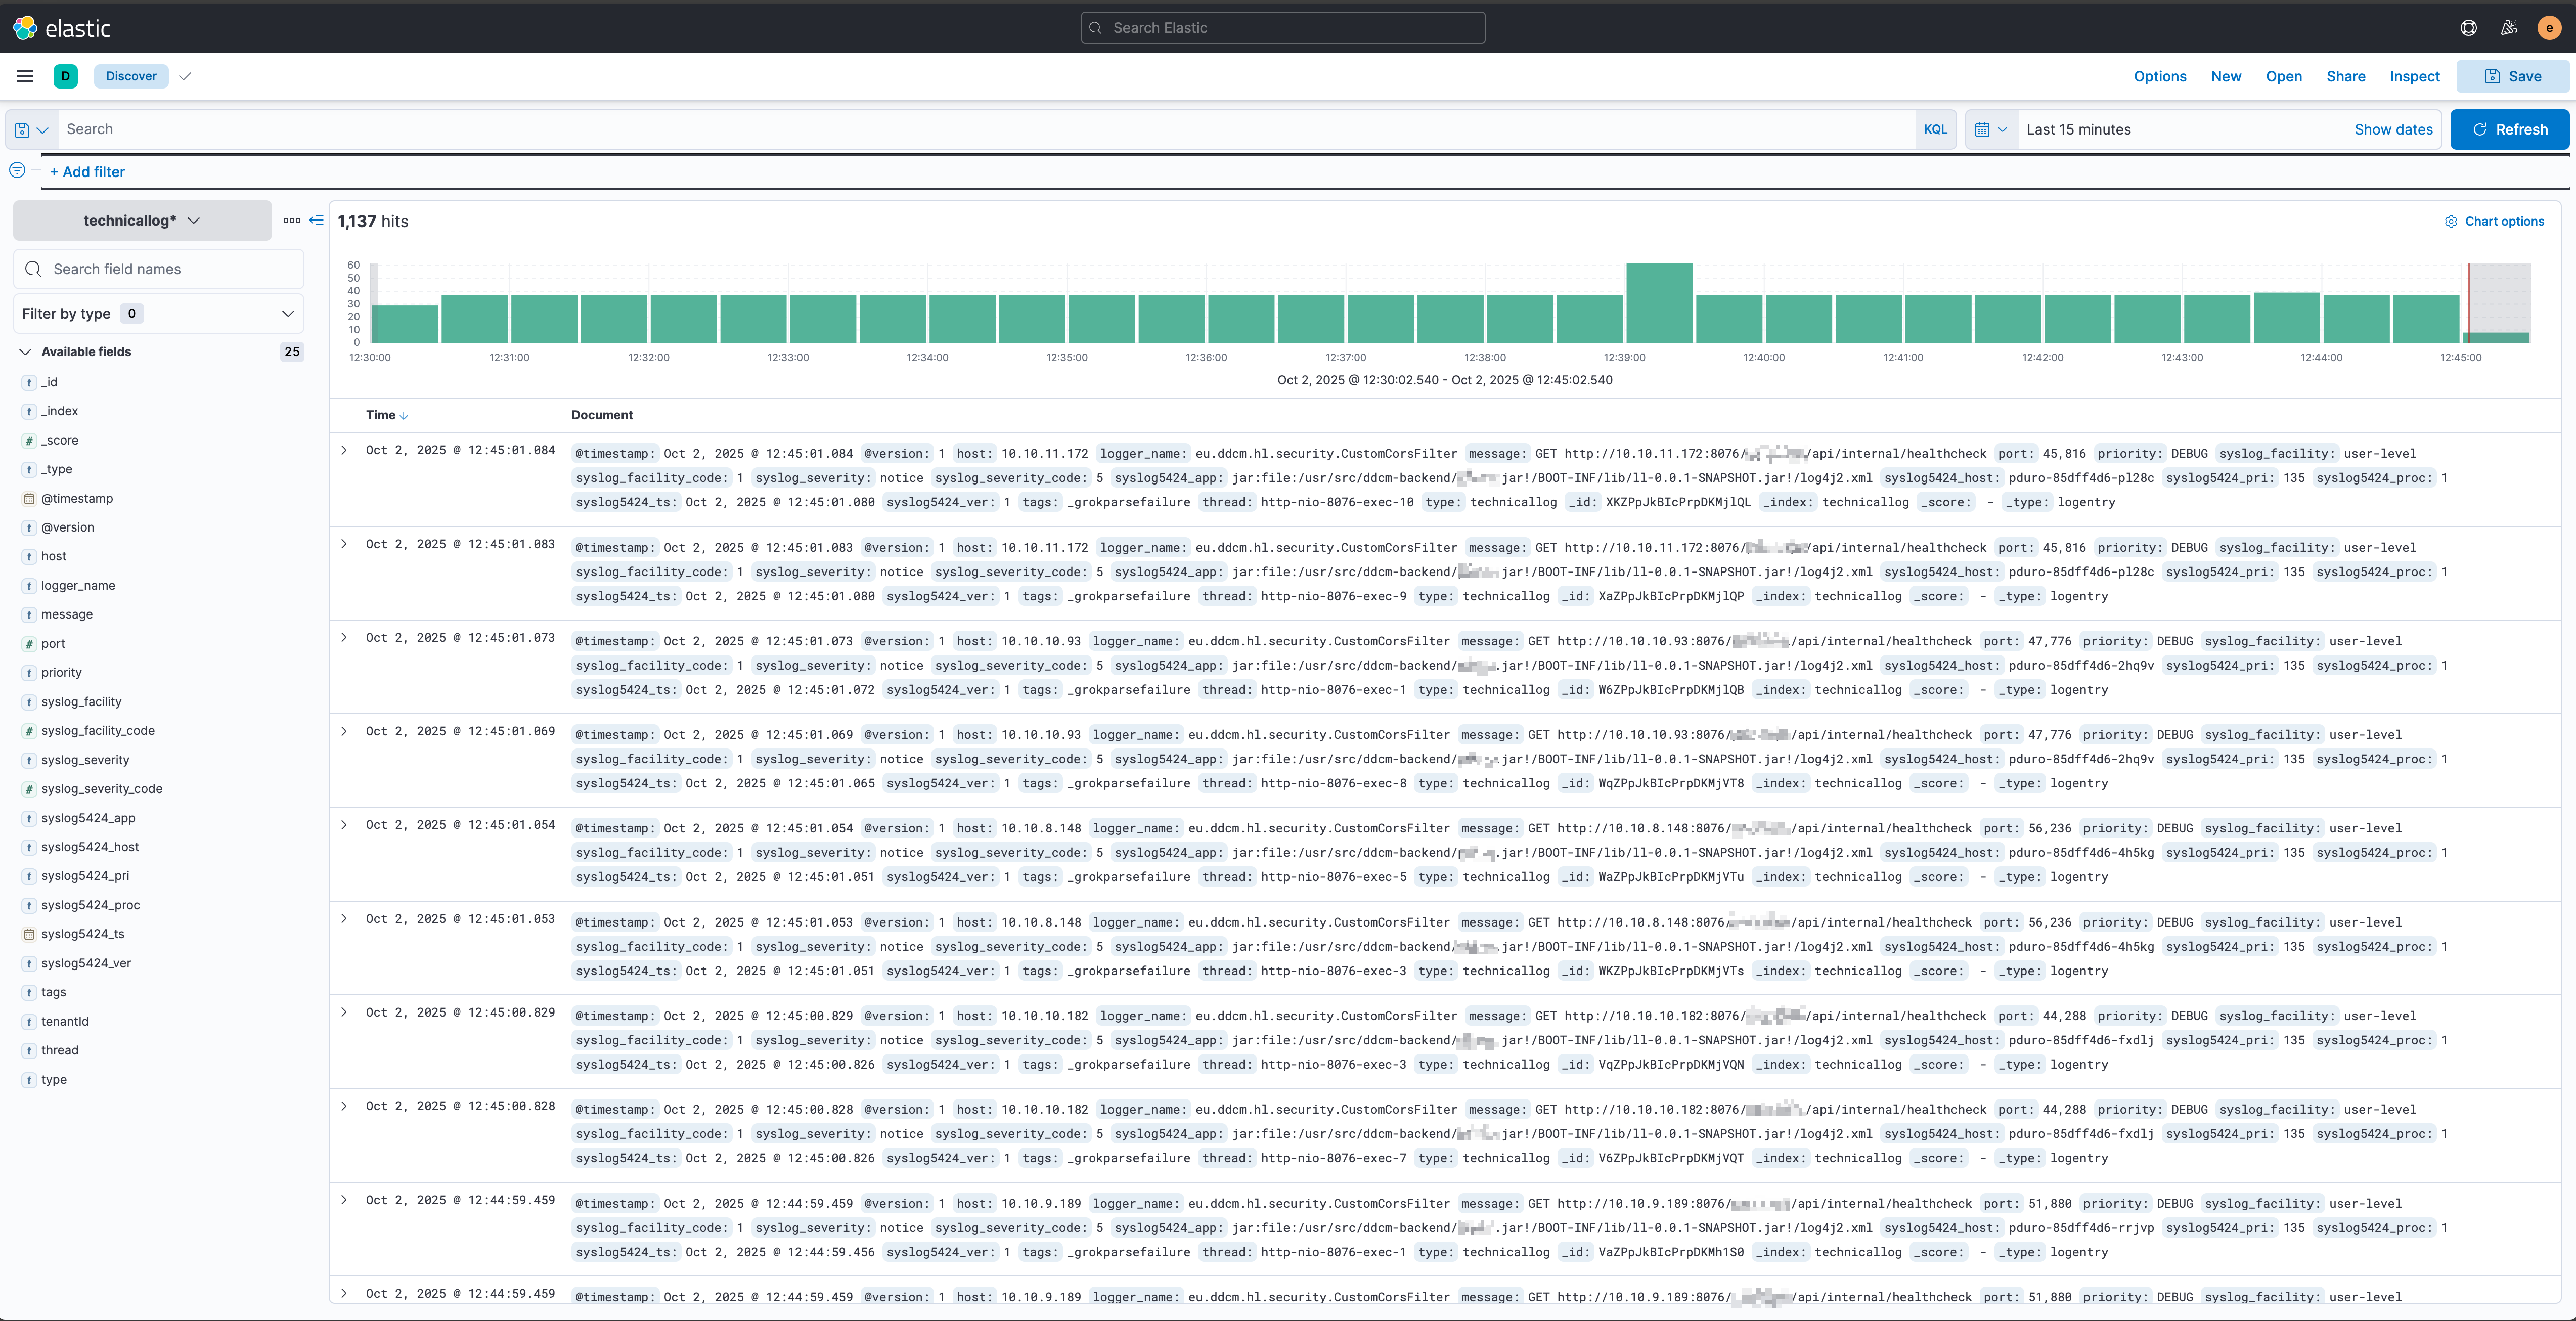
Task: Focus the Search field names input
Action: 158,269
